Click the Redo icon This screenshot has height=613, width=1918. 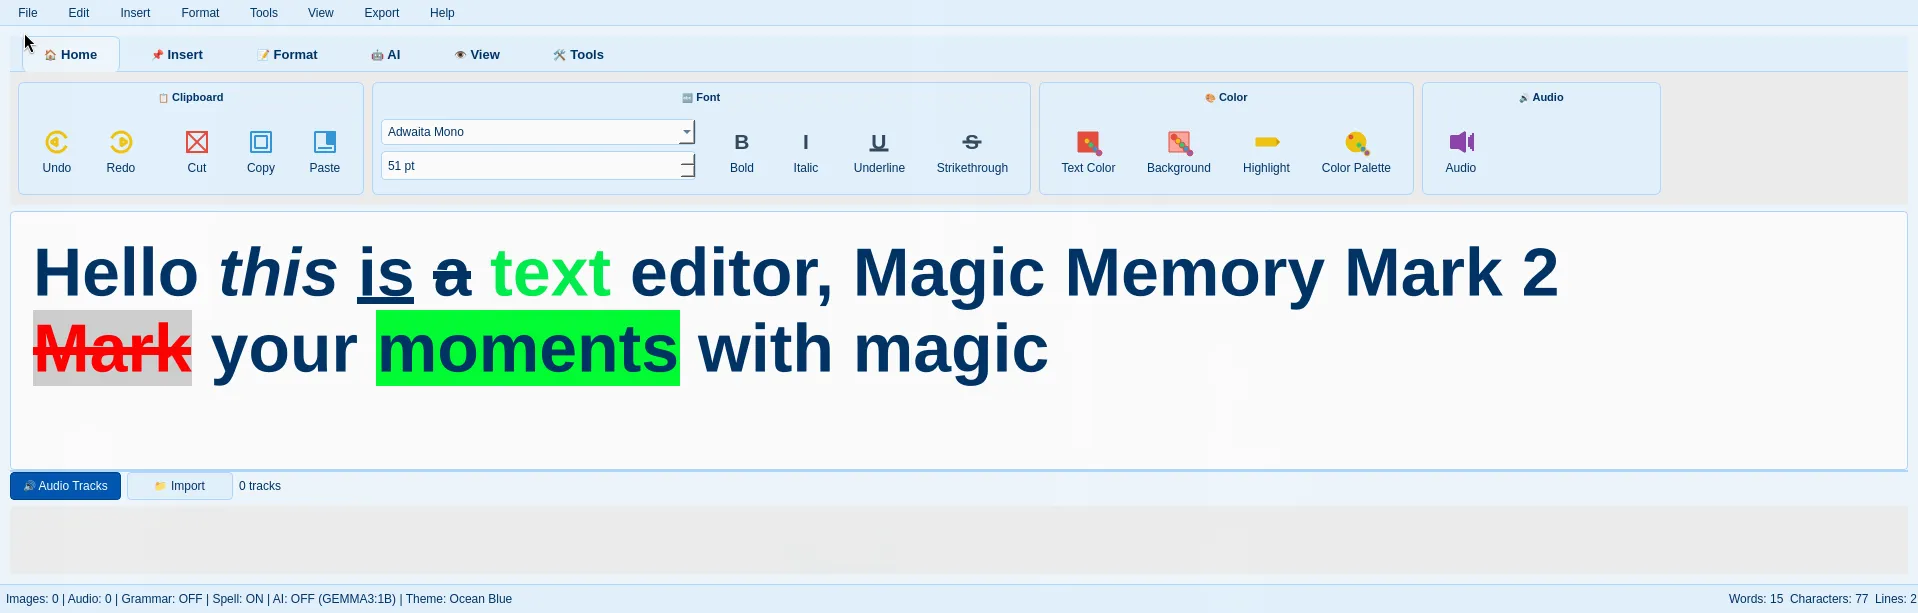(121, 143)
